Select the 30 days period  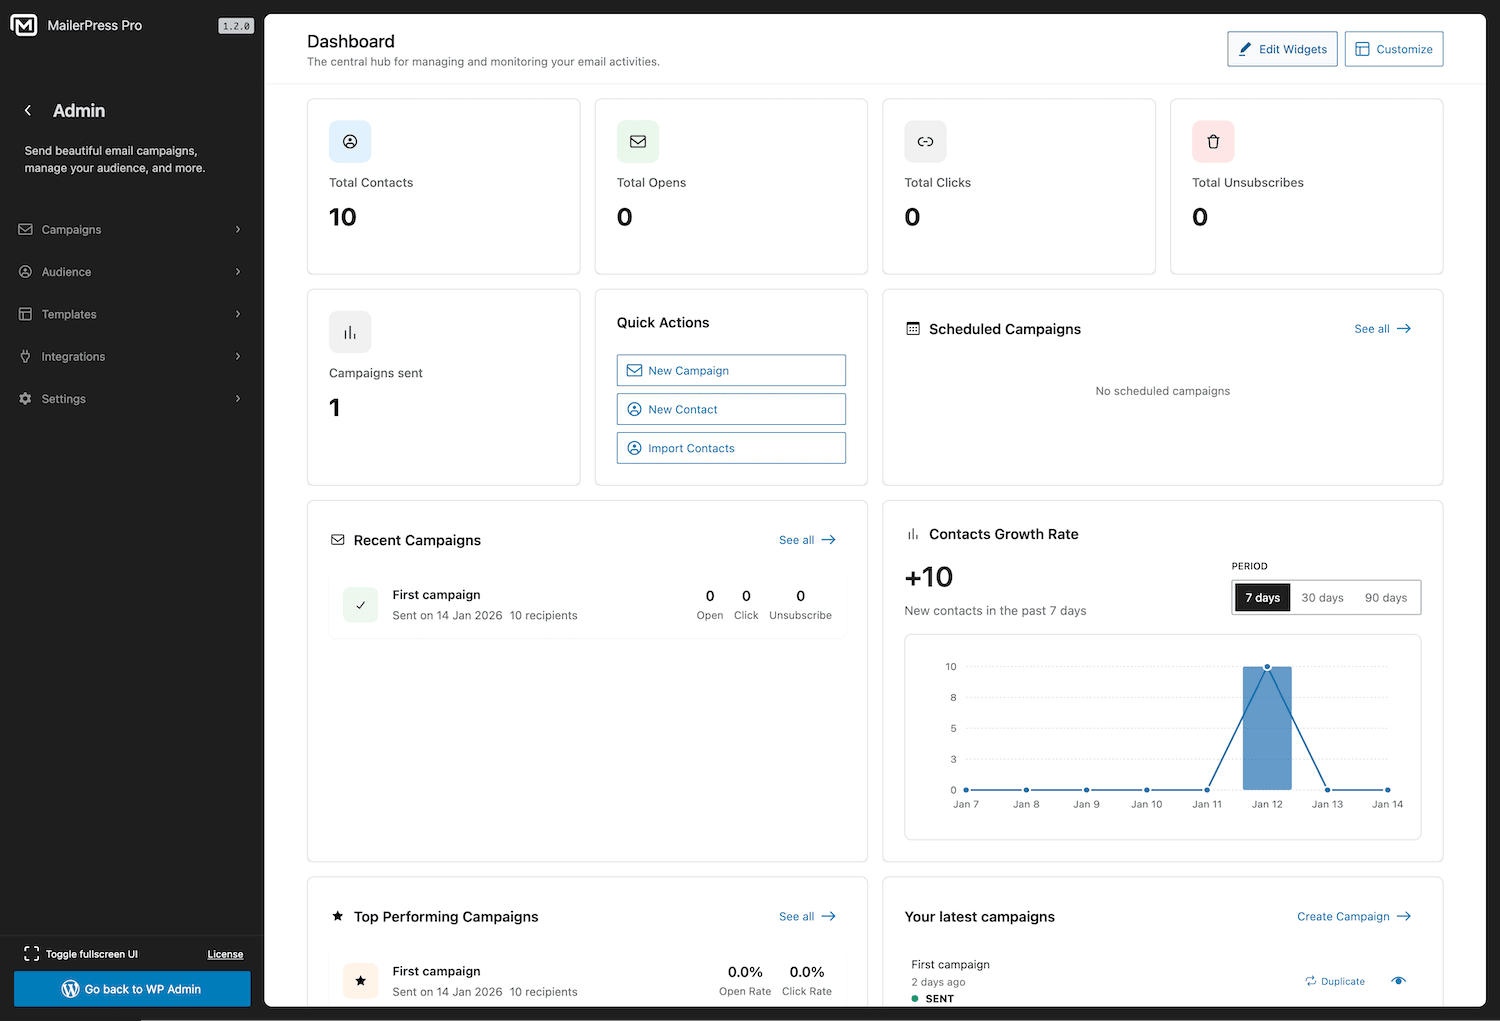[1322, 598]
